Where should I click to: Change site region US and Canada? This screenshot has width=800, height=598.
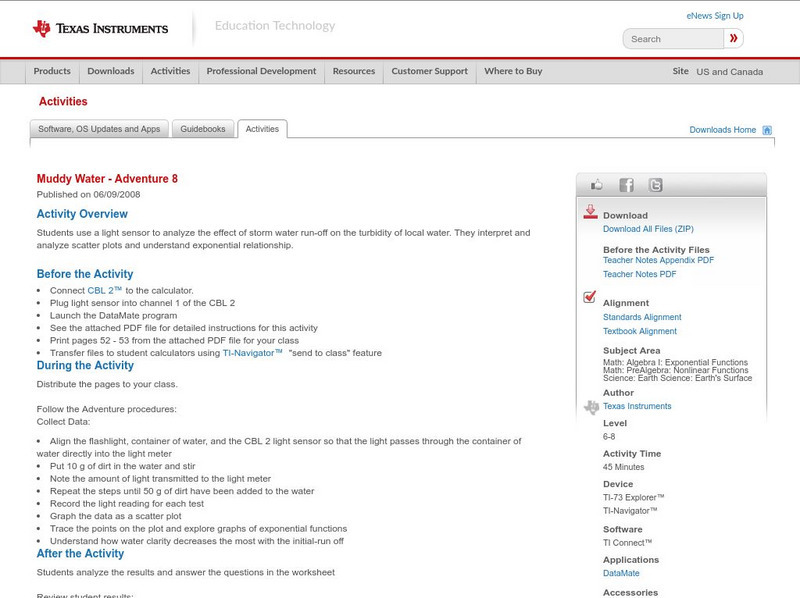pos(730,72)
